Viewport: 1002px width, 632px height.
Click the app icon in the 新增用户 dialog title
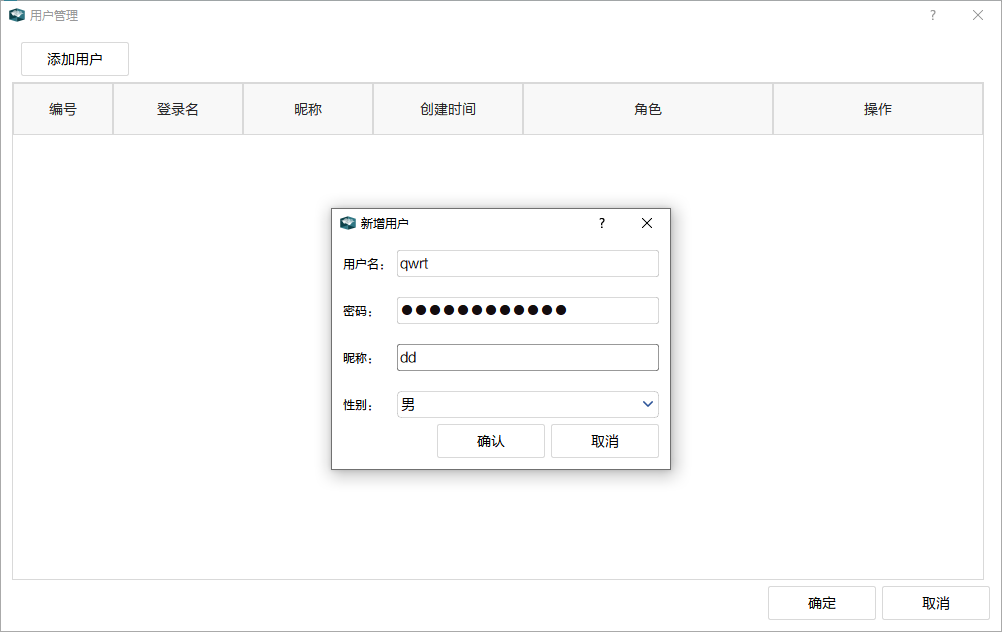click(x=348, y=222)
